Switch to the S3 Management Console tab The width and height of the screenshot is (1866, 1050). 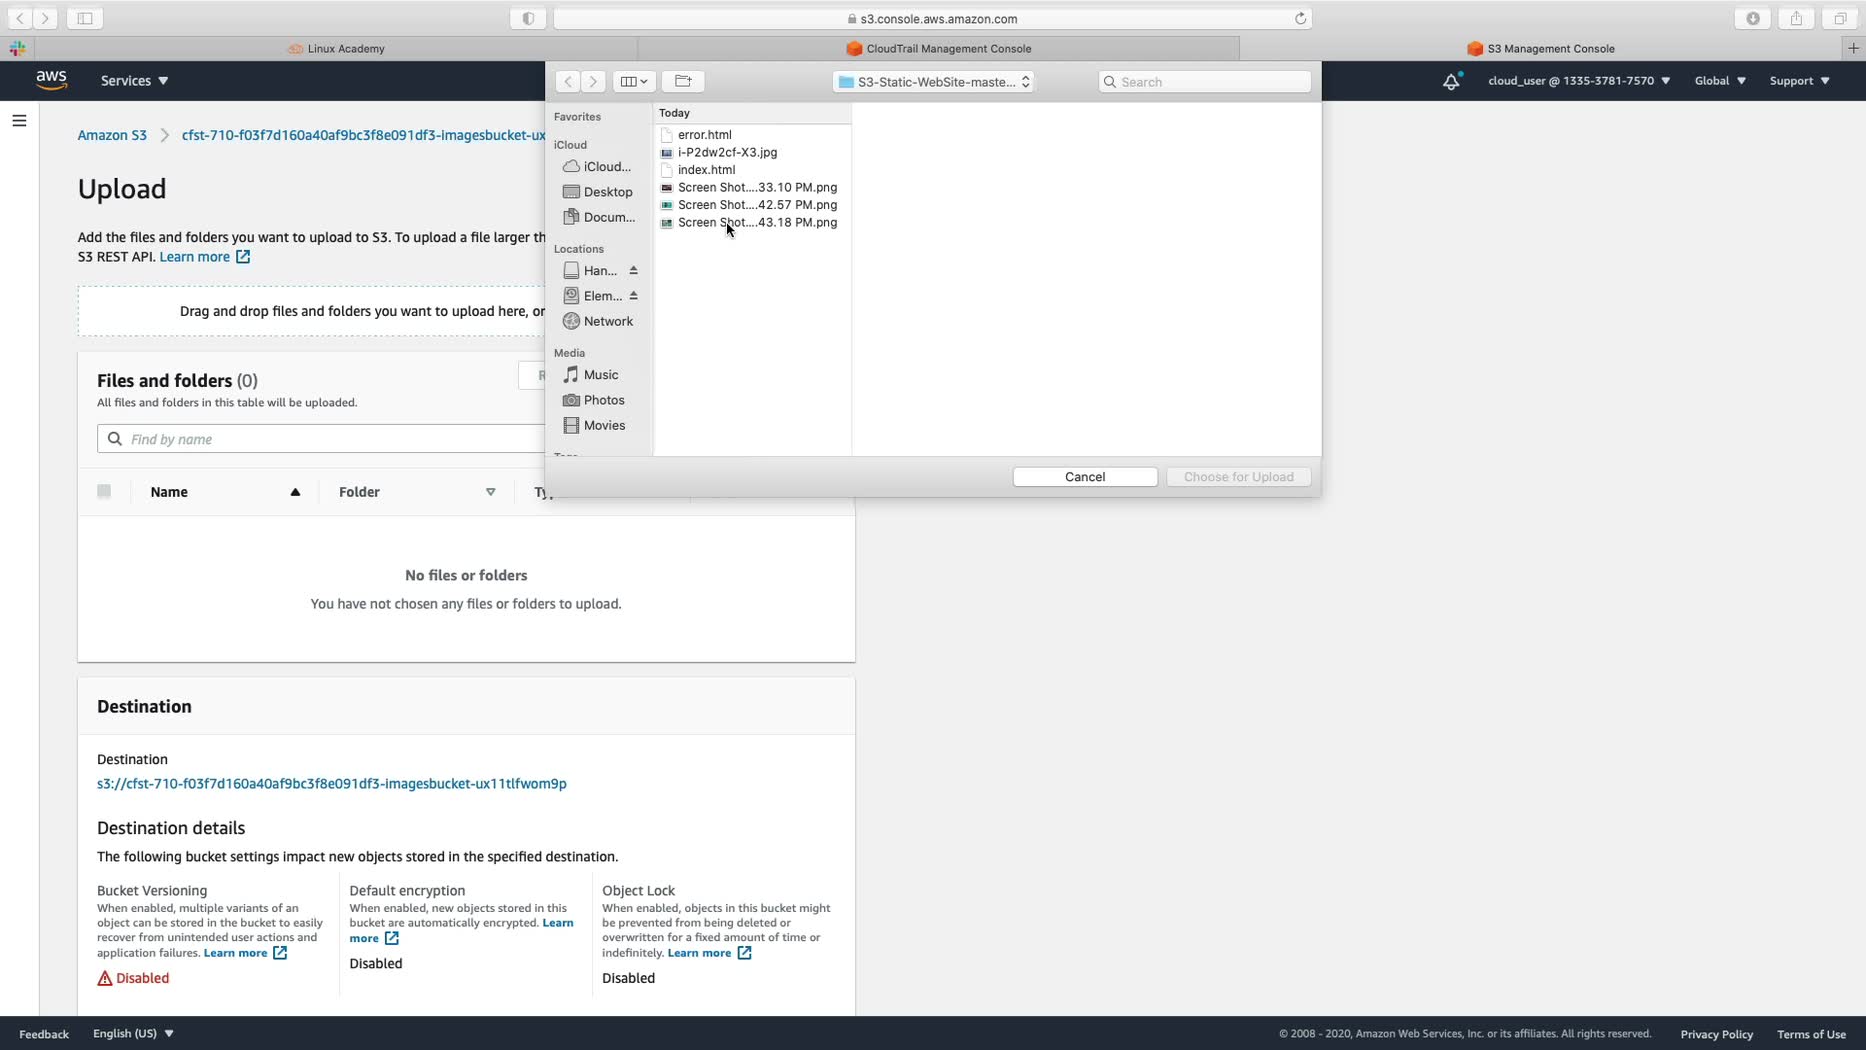(1541, 48)
